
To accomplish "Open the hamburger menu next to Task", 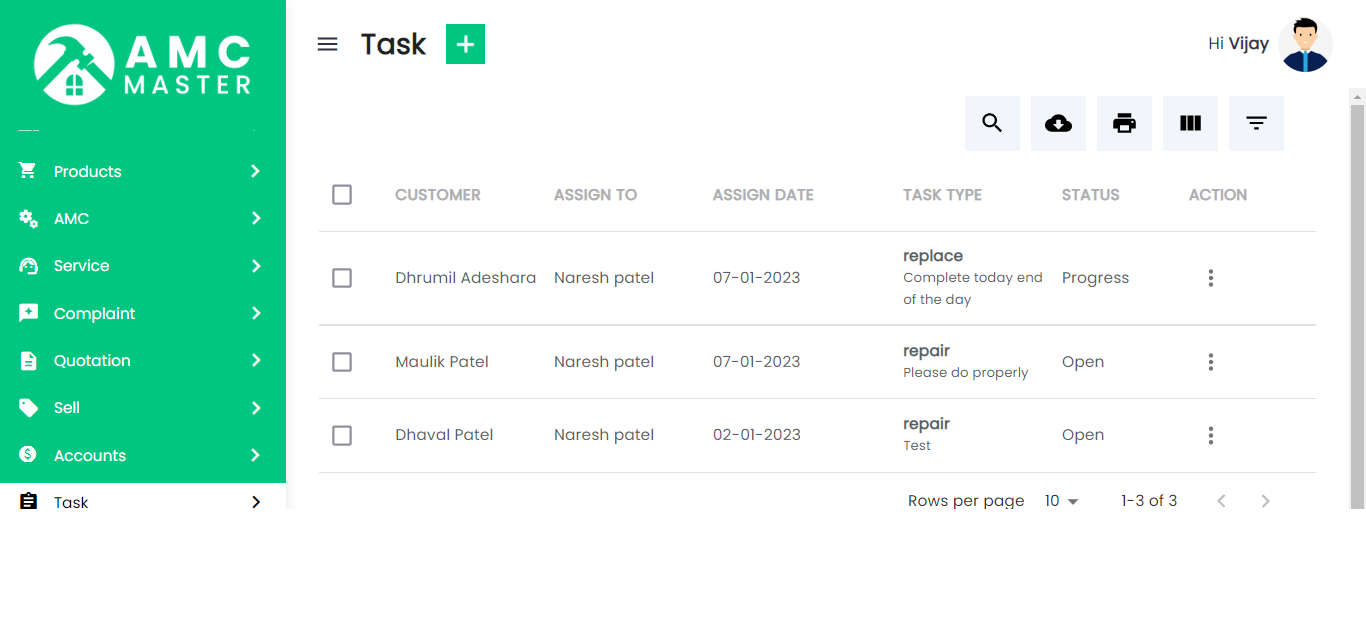I will point(327,44).
